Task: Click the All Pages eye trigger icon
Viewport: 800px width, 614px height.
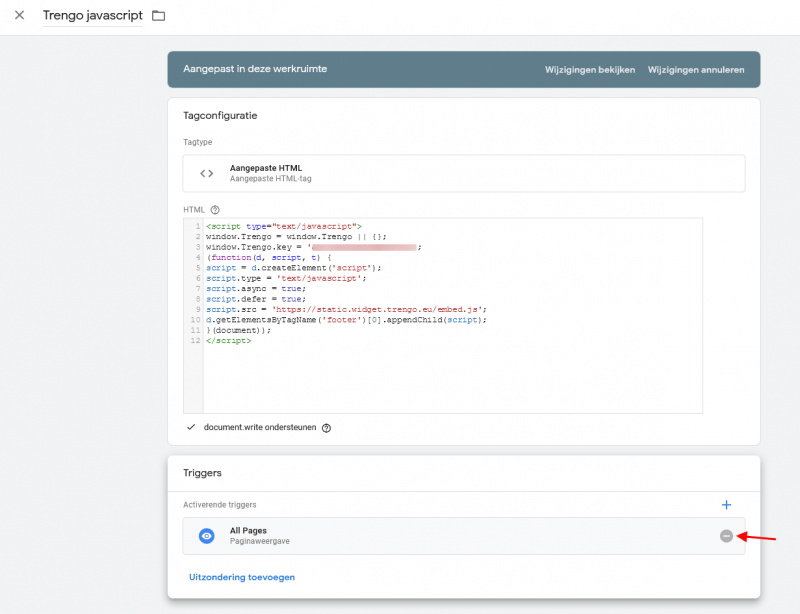Action: tap(207, 536)
